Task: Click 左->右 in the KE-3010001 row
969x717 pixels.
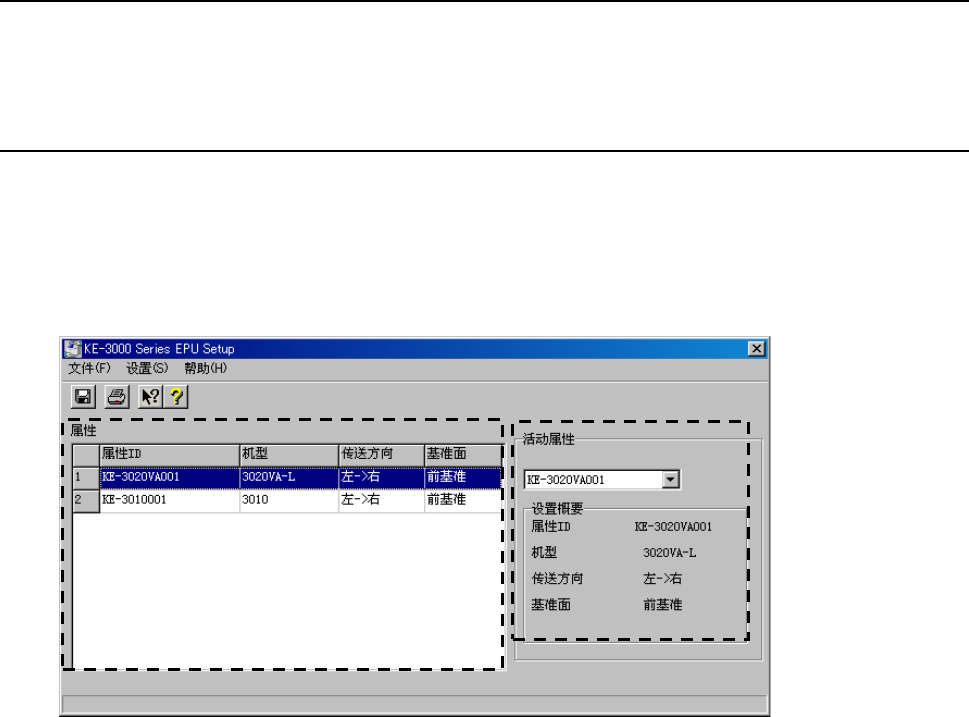Action: click(x=381, y=501)
